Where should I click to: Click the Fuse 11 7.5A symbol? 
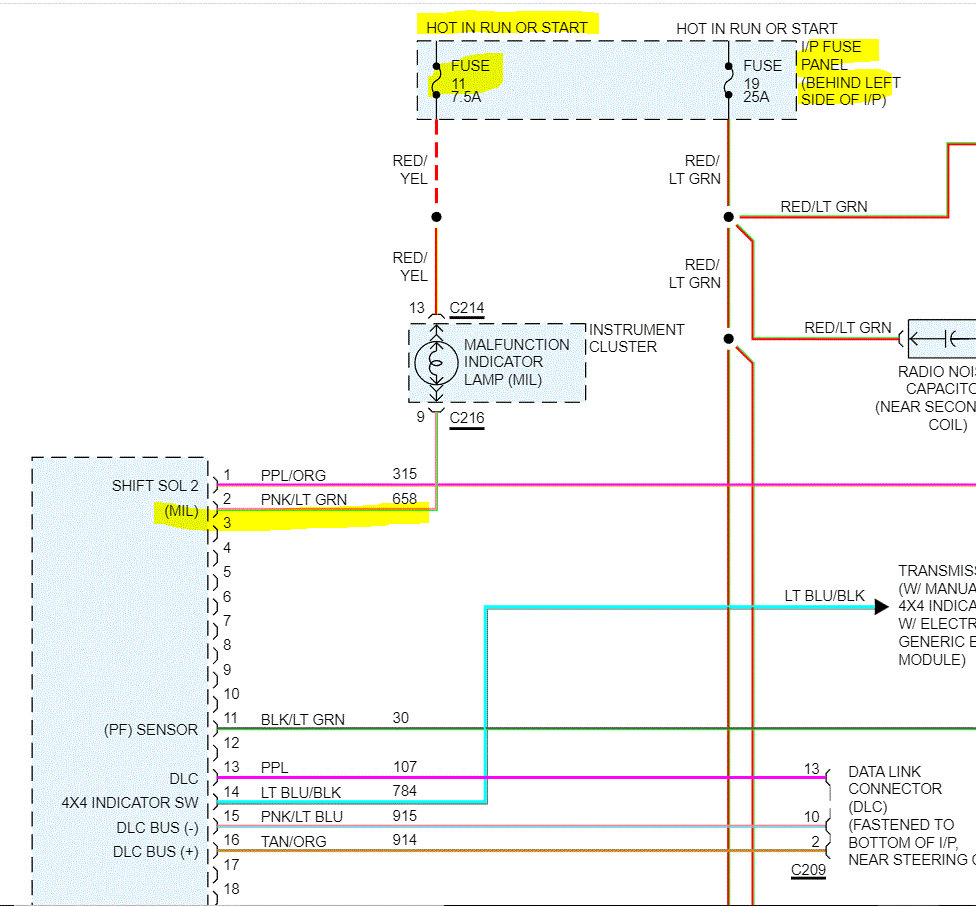pos(436,80)
